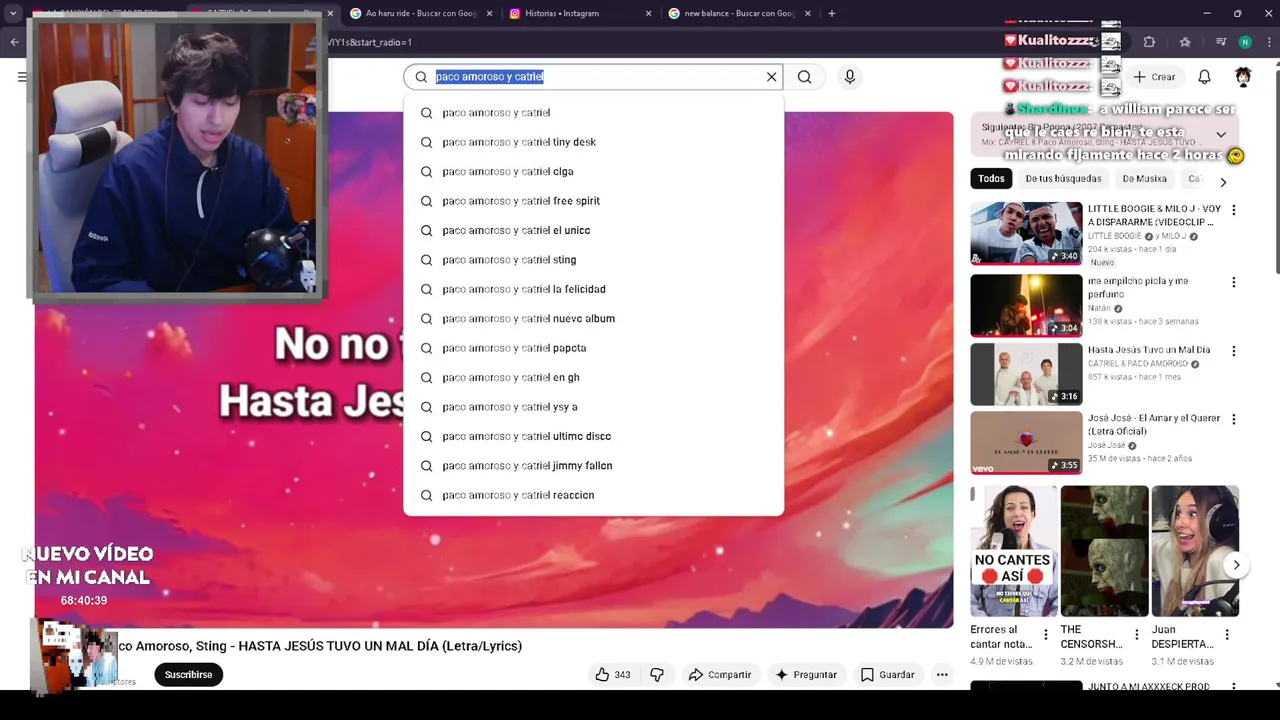This screenshot has width=1280, height=720.
Task: Choose suggestion 'paco amoroso y catriel la felicidad'
Action: click(593, 289)
